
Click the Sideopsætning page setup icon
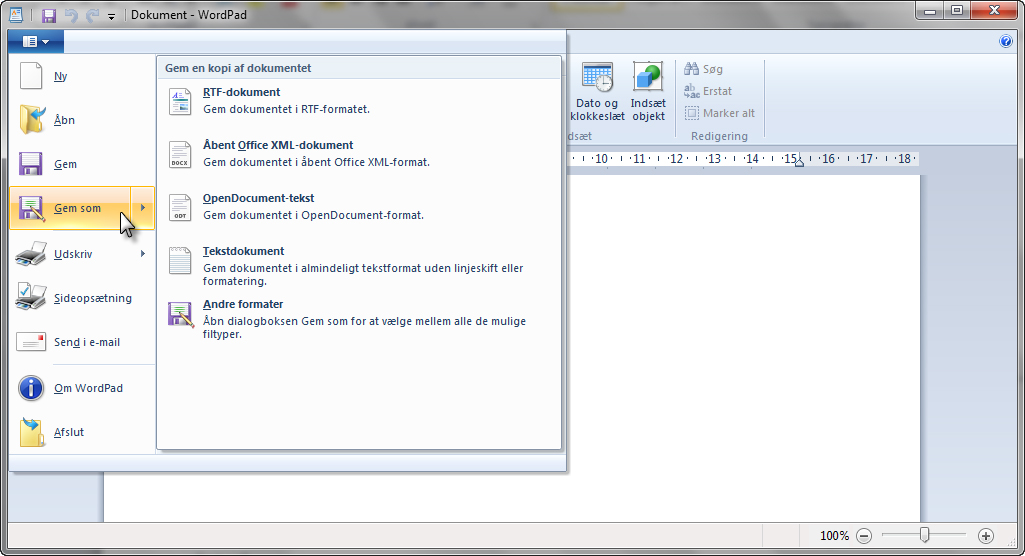click(31, 297)
